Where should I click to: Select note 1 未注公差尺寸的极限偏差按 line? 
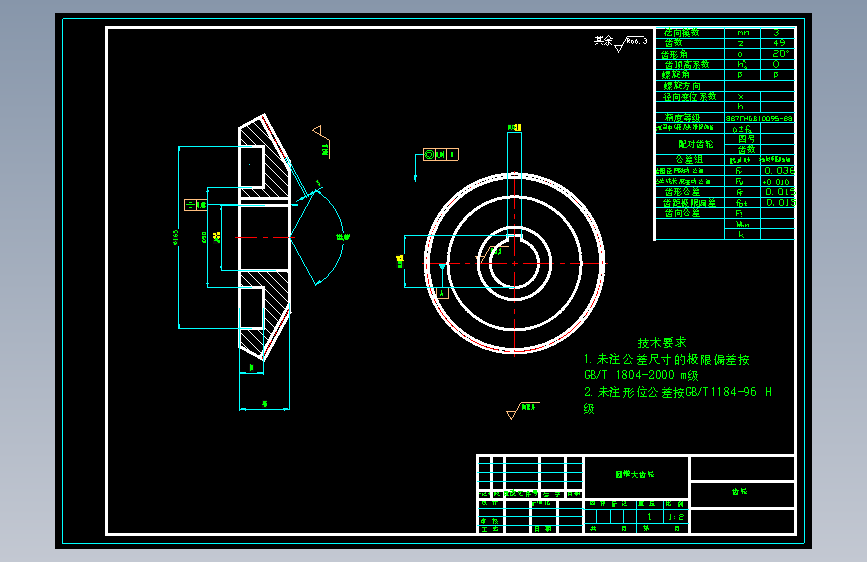coord(667,360)
